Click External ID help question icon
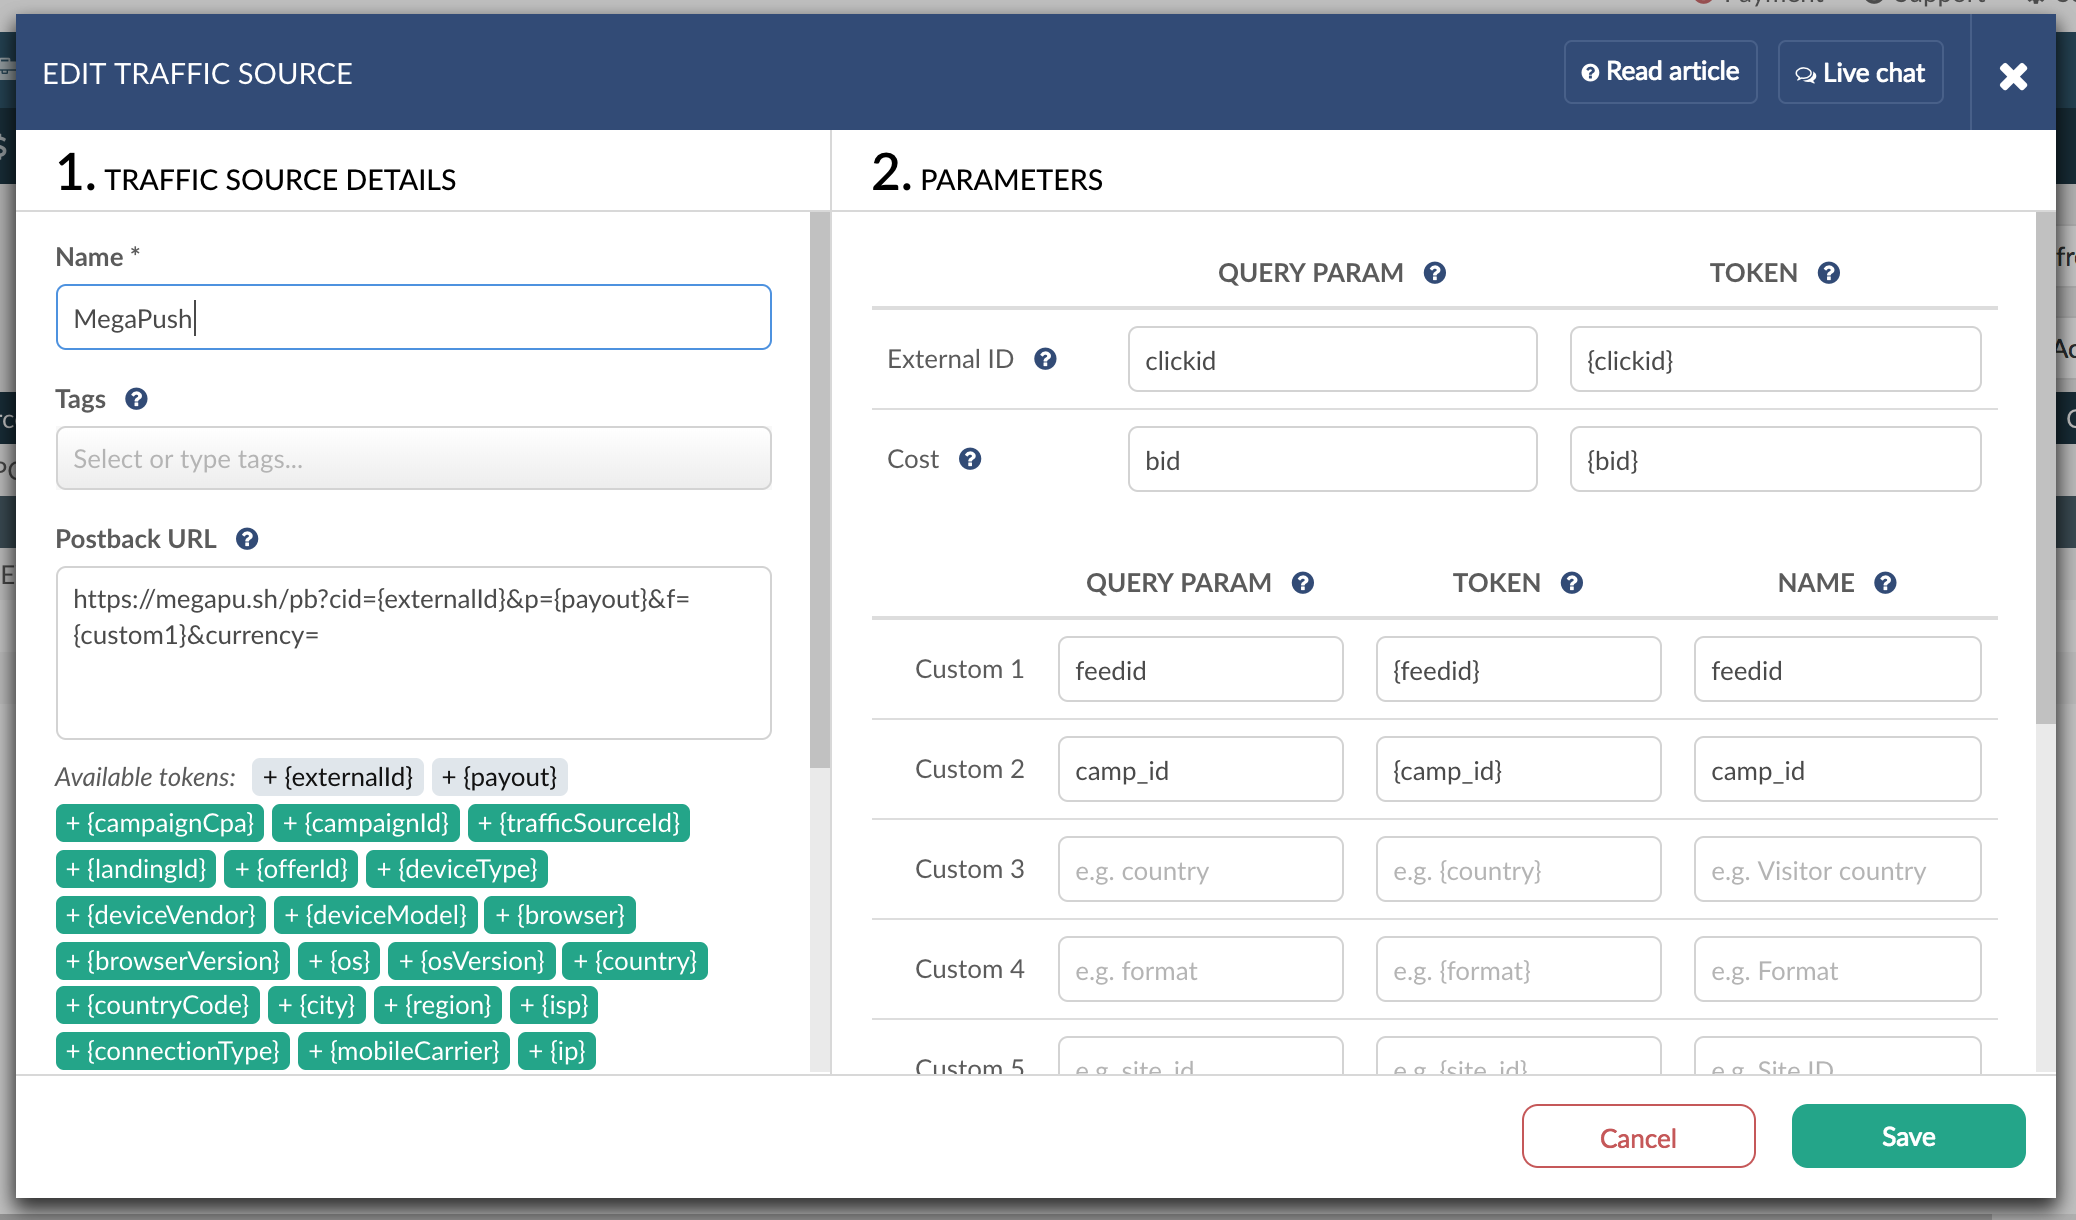The height and width of the screenshot is (1220, 2076). coord(1045,359)
